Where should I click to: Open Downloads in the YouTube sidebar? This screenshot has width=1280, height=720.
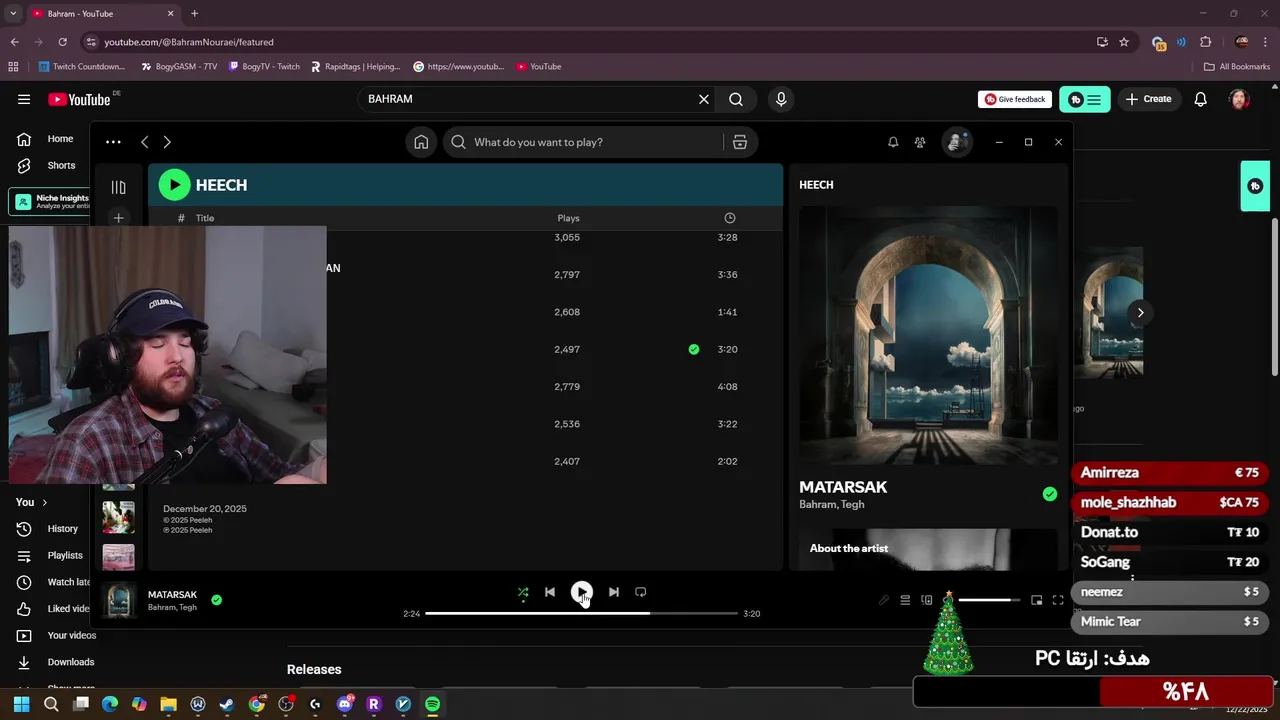56,662
